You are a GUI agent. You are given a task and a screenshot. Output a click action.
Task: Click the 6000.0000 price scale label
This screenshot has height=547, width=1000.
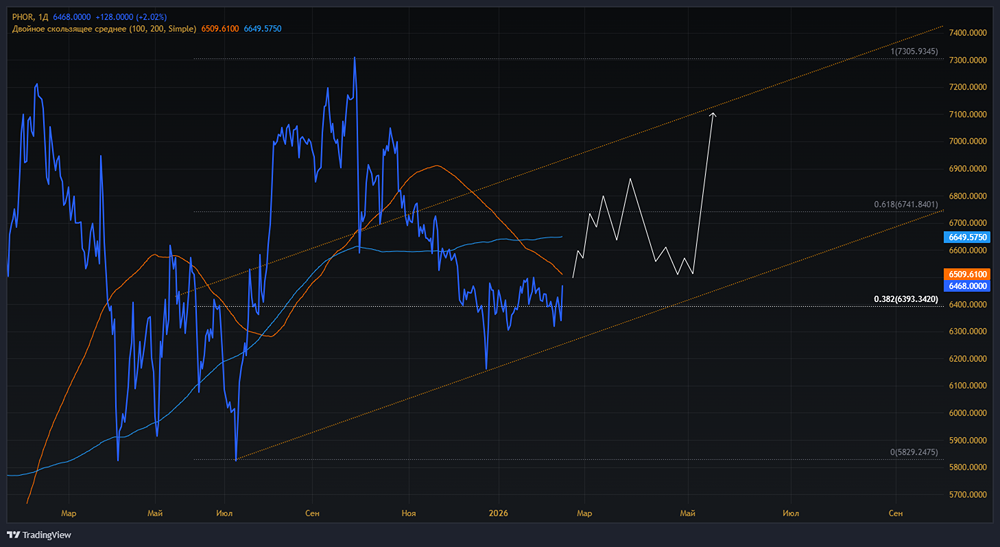point(967,413)
